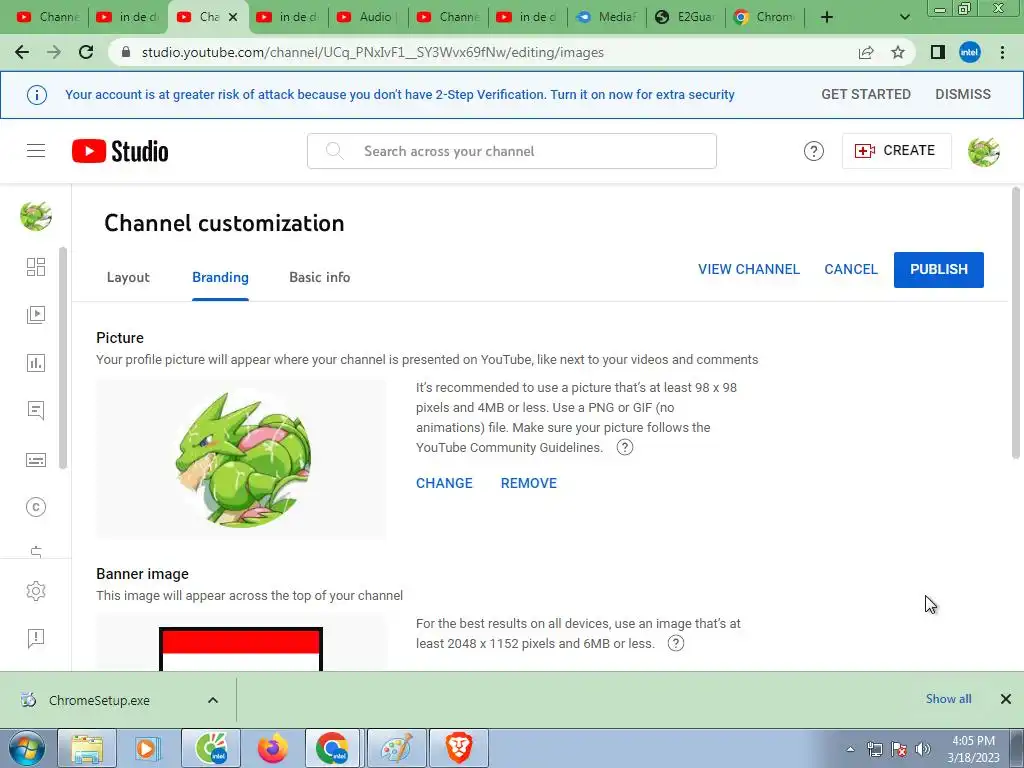Click the CREATE button

click(897, 151)
